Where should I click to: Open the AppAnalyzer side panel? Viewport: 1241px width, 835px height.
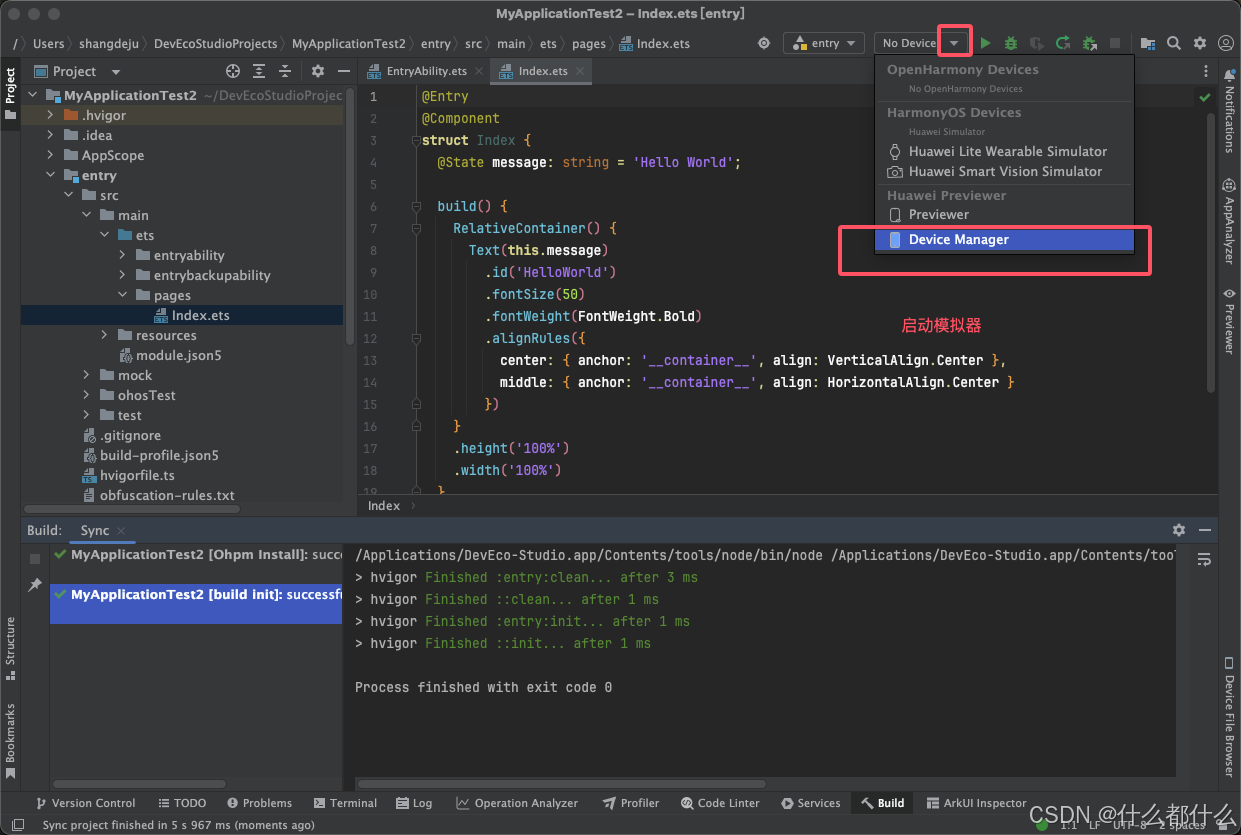point(1229,221)
